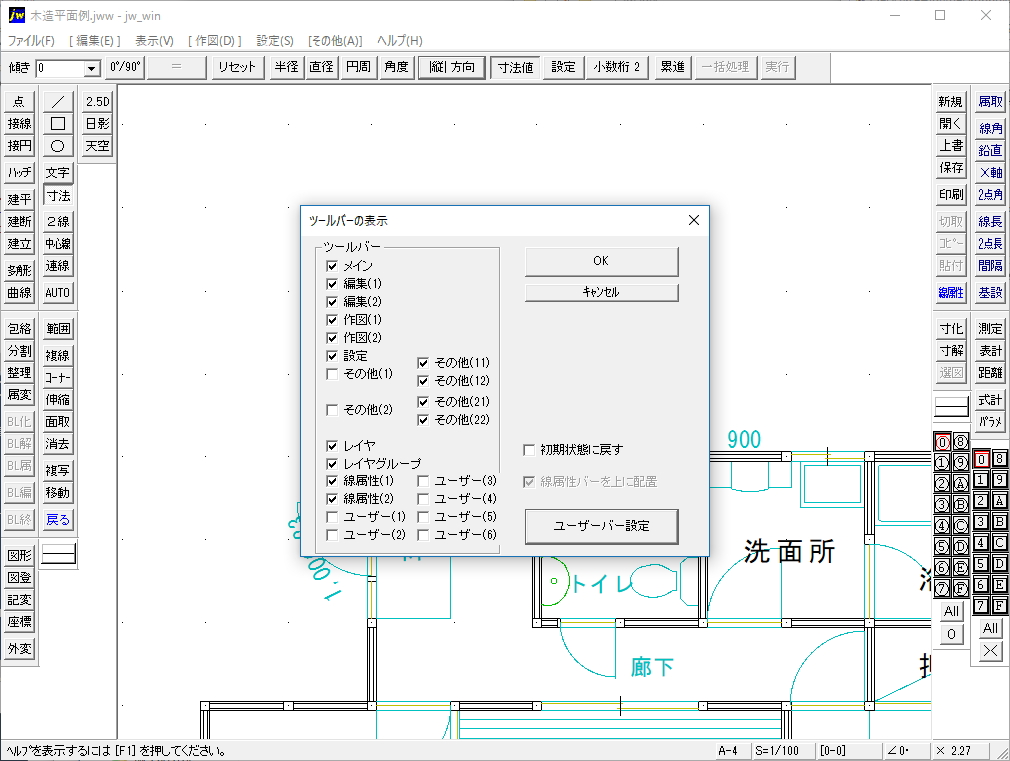Image resolution: width=1010 pixels, height=761 pixels.
Task: Select the 中心線 centerline tool
Action: point(57,244)
